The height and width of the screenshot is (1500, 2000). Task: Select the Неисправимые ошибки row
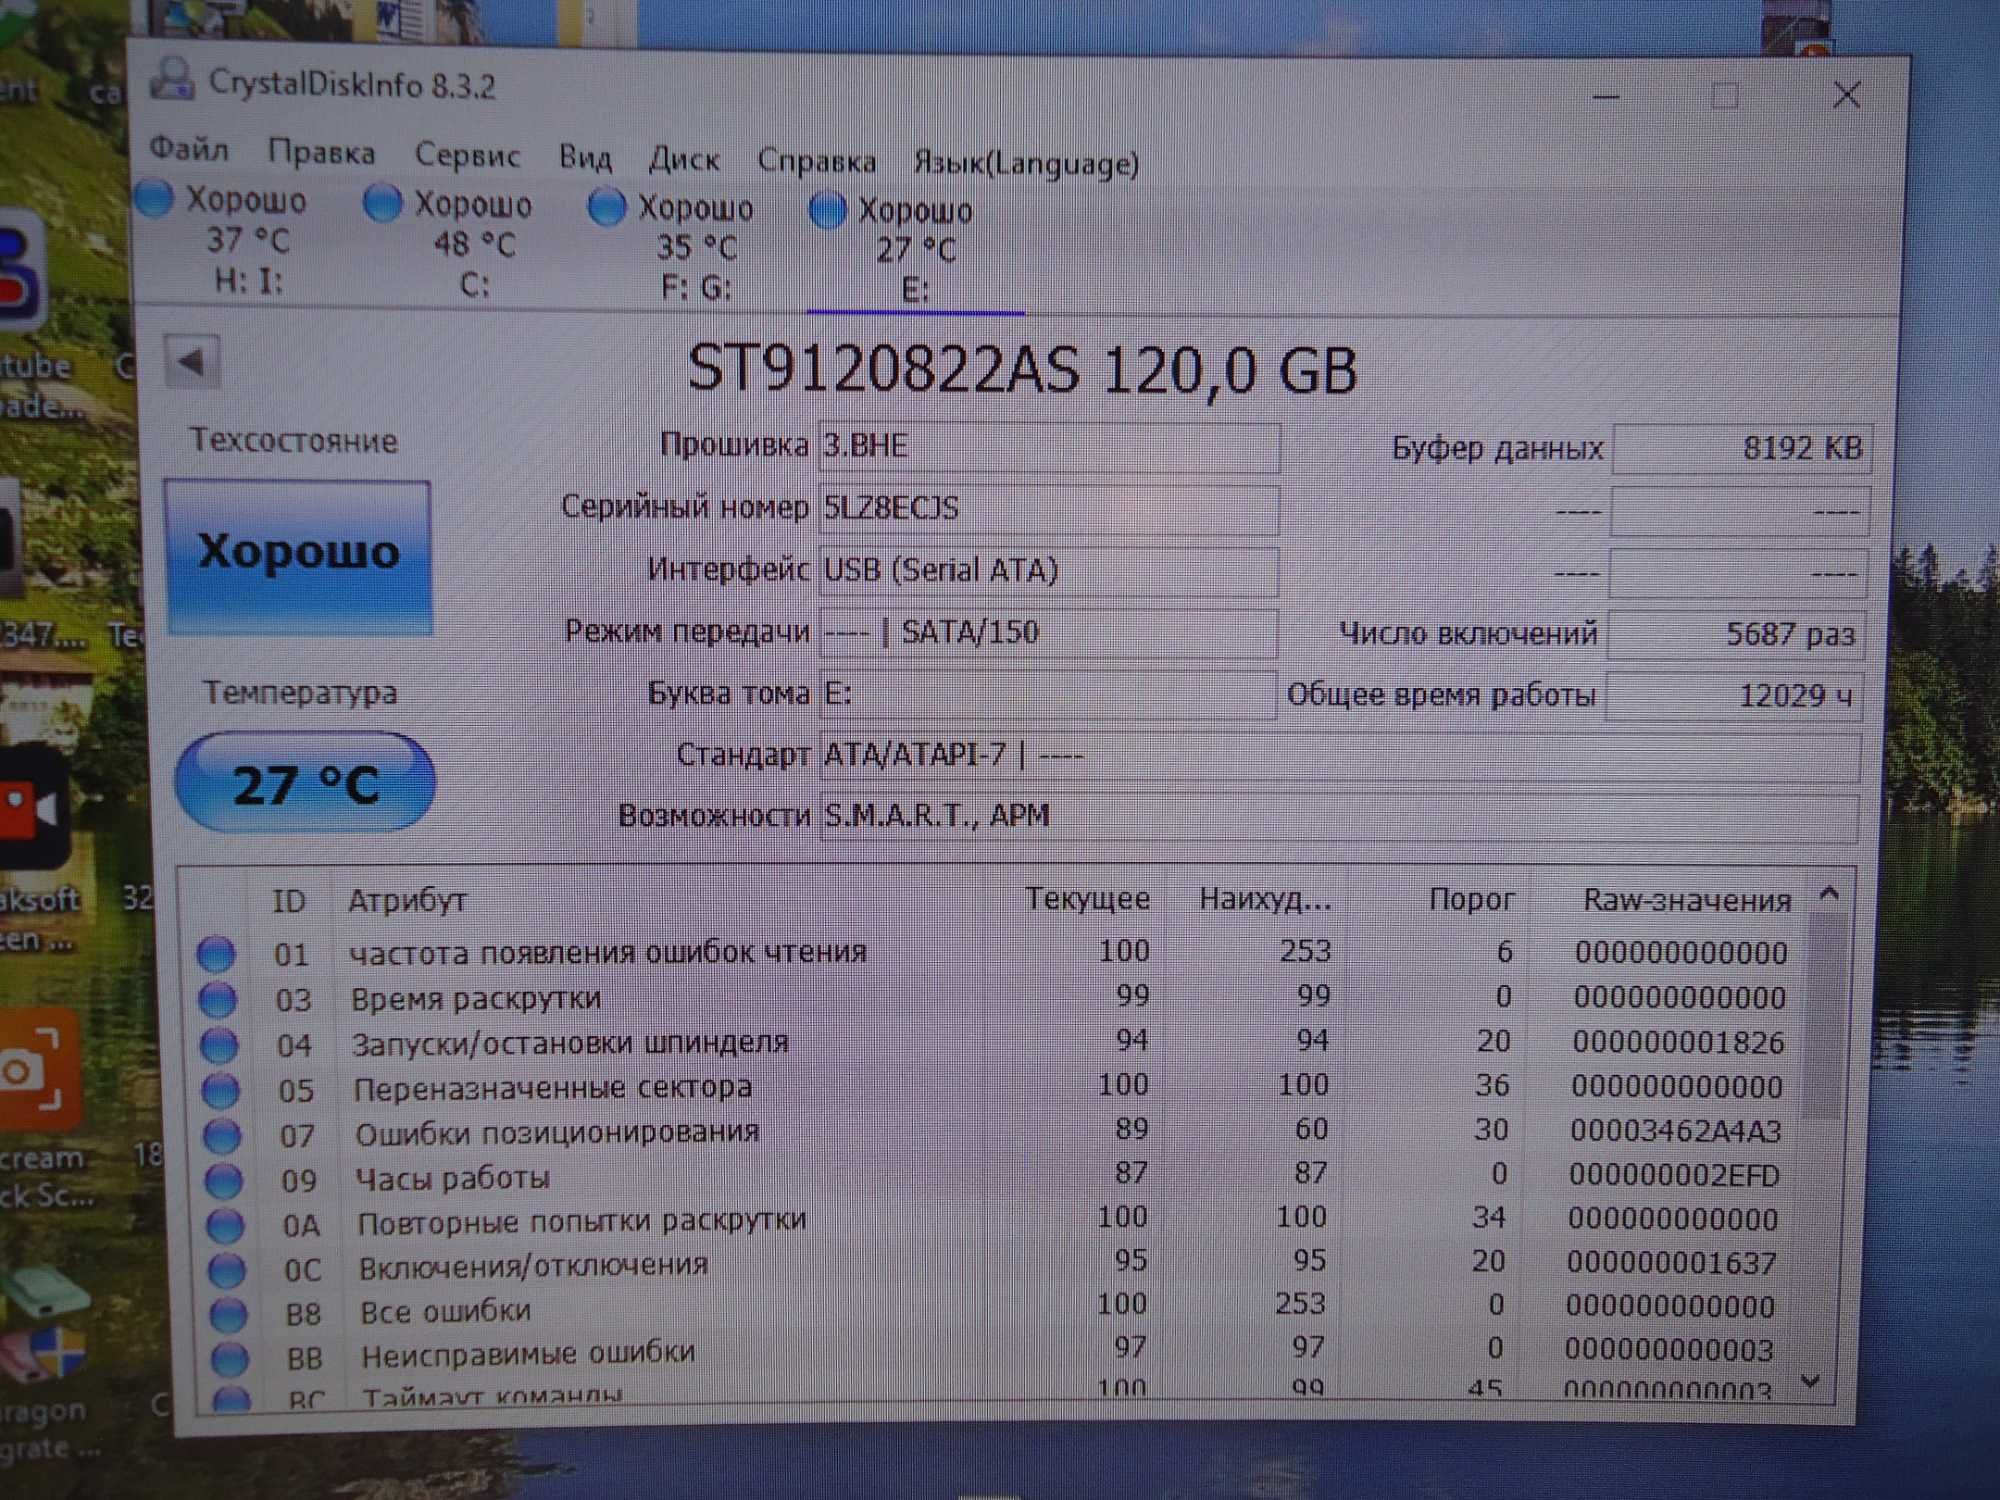(995, 1351)
